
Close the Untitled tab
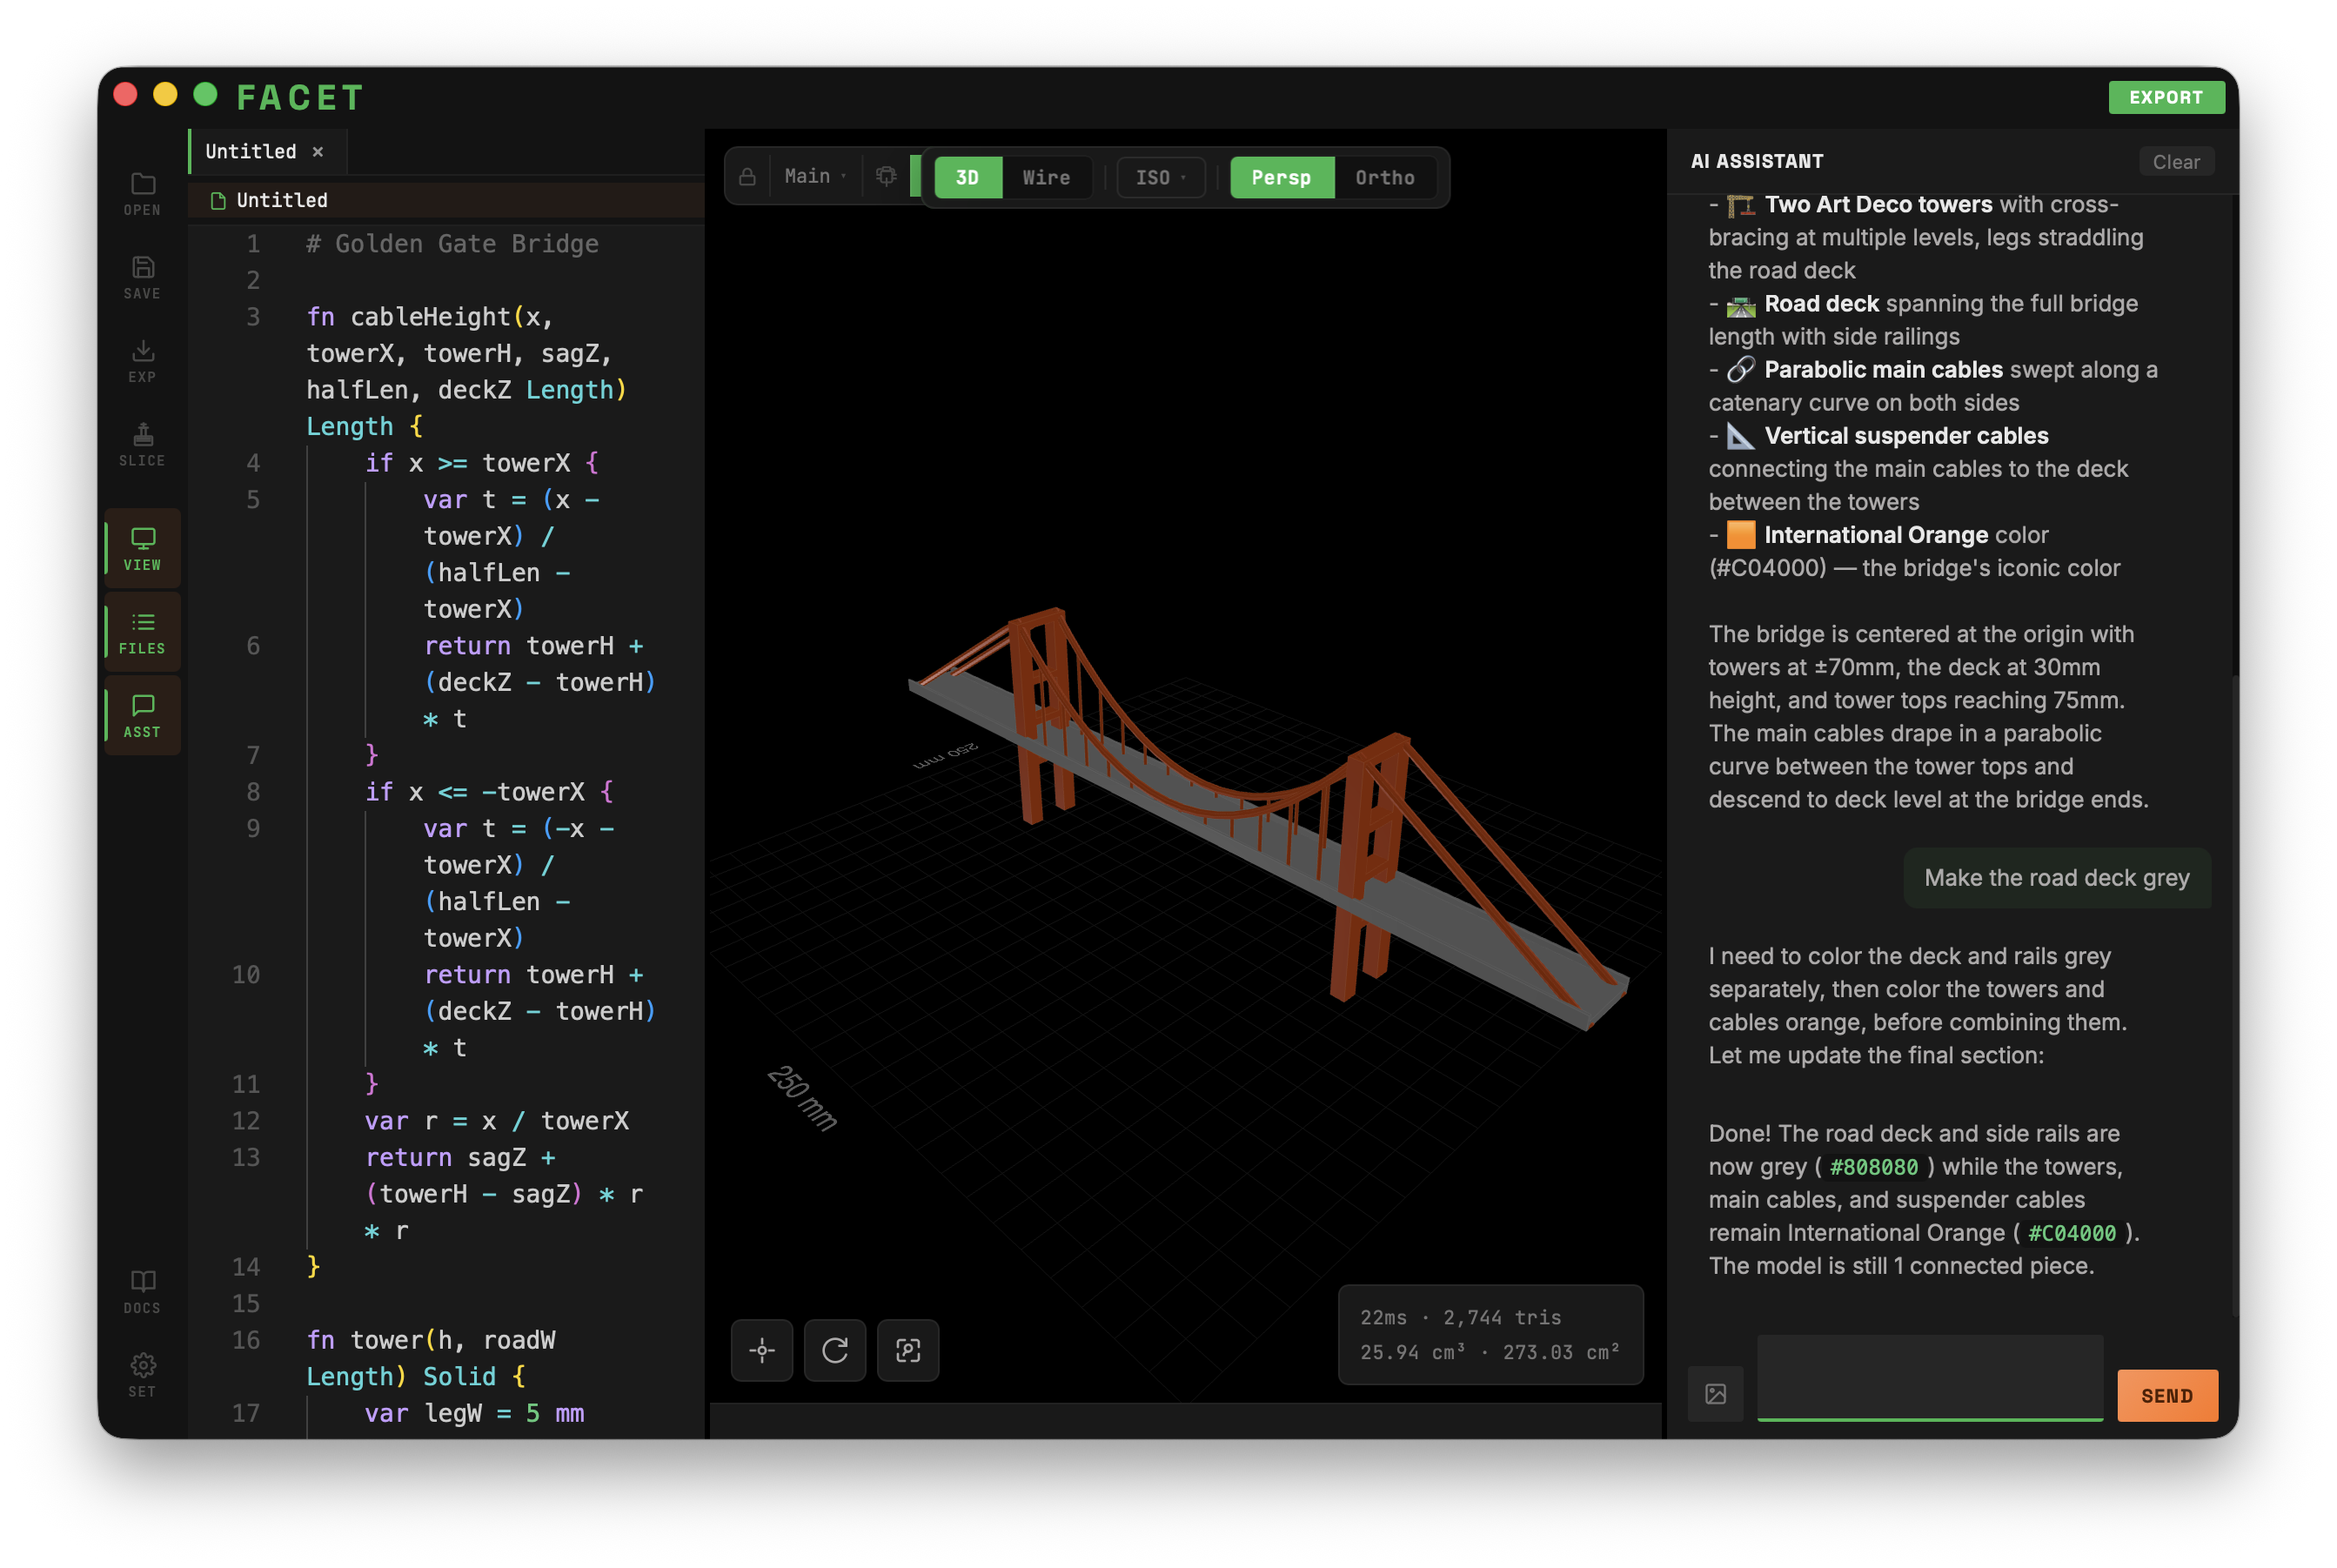(x=318, y=152)
